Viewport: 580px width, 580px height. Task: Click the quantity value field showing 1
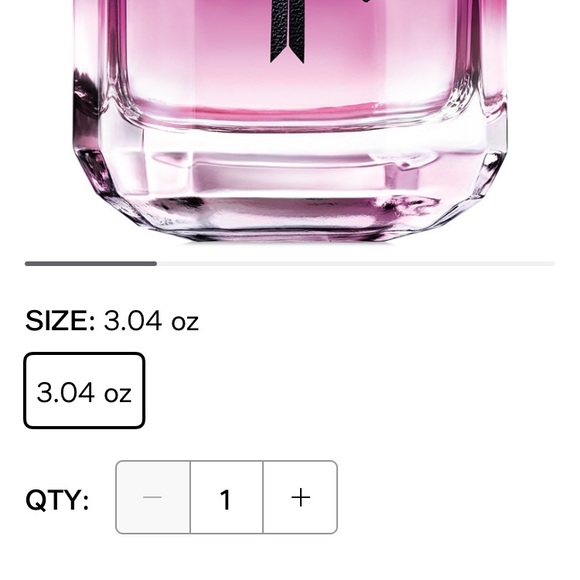coord(226,497)
